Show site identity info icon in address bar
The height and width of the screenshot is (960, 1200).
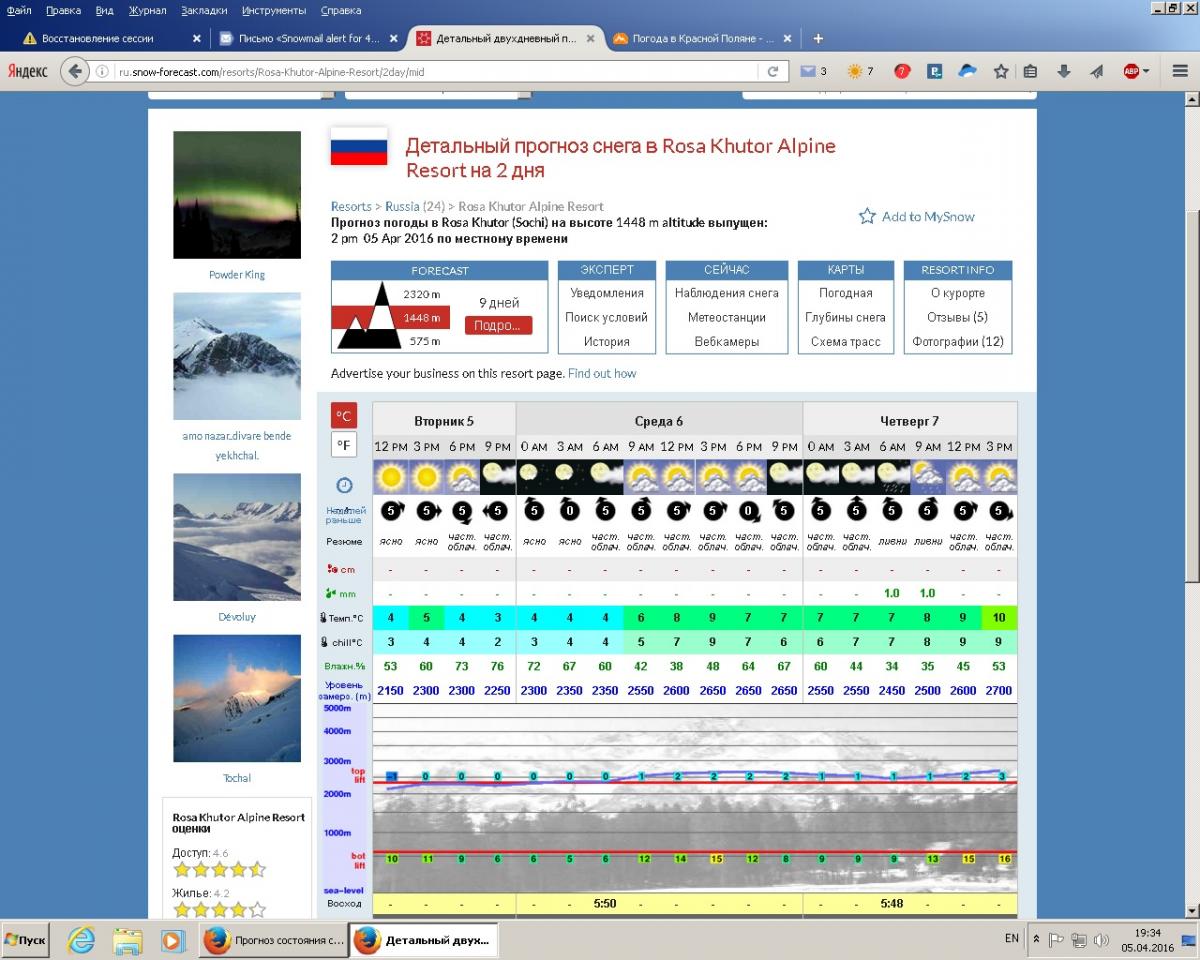[103, 71]
